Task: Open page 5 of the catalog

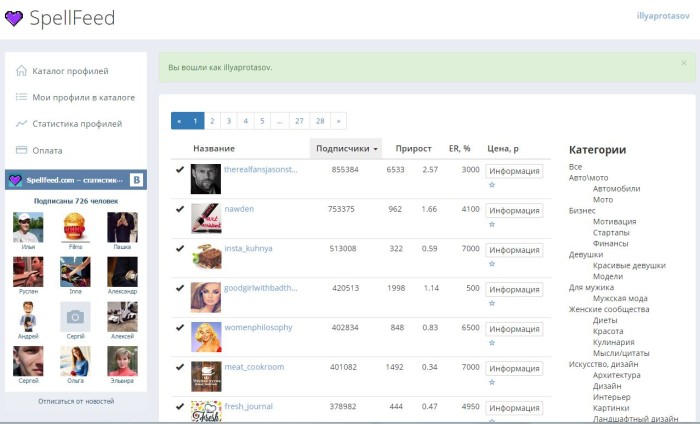Action: [x=262, y=121]
